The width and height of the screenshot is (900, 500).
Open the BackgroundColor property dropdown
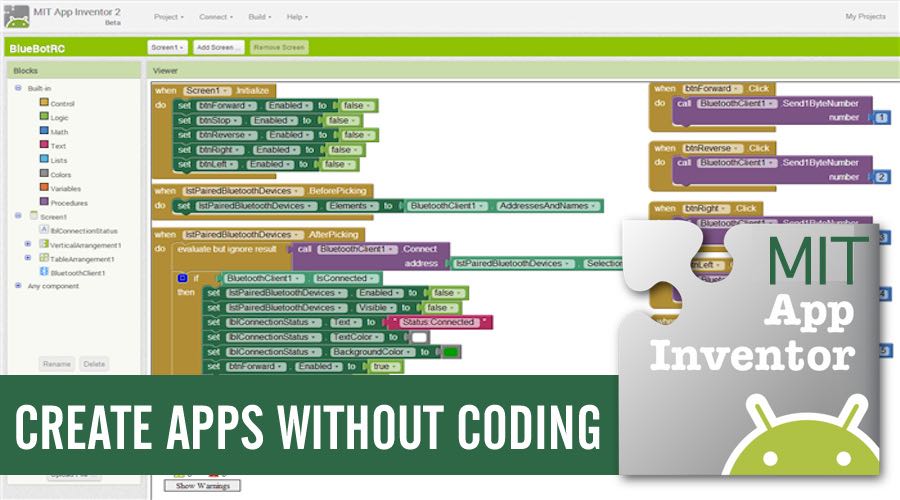tap(372, 352)
